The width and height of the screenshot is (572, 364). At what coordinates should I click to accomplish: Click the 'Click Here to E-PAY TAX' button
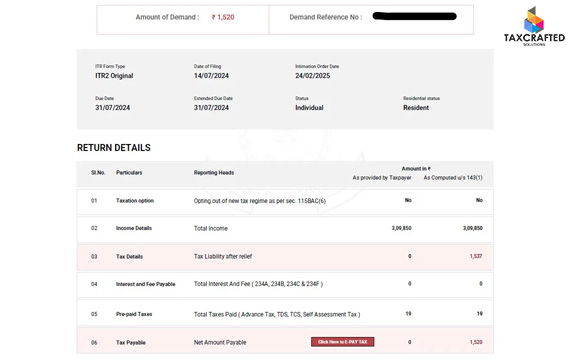(x=343, y=342)
